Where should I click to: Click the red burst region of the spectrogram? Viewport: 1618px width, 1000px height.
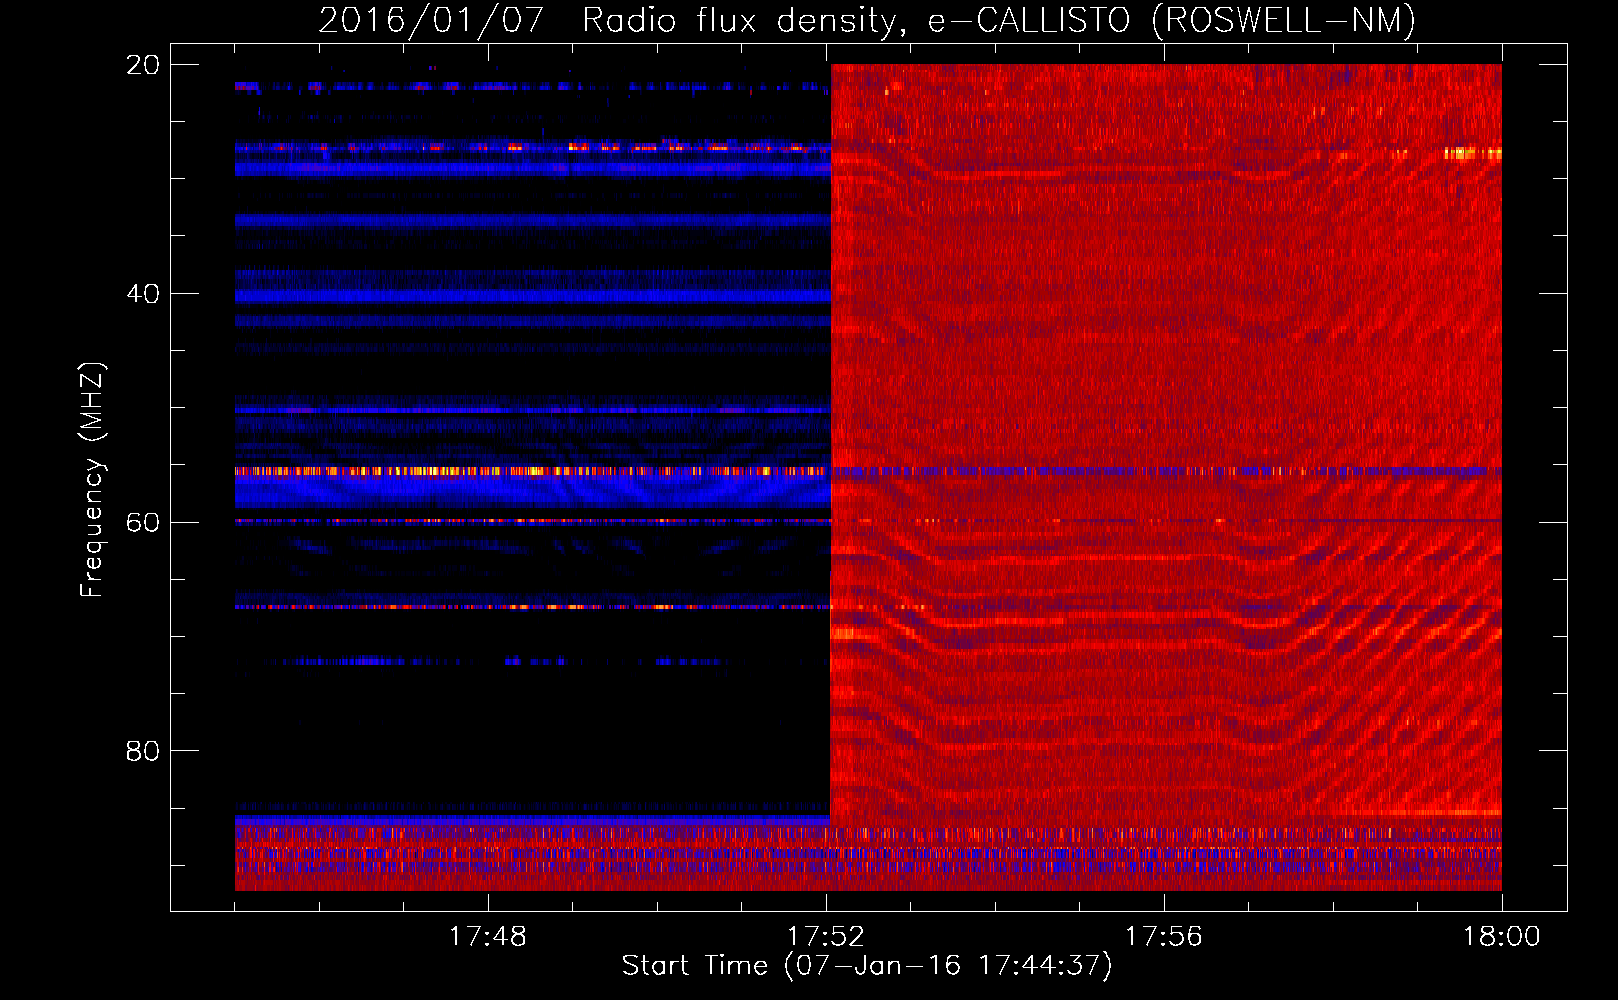1166,445
